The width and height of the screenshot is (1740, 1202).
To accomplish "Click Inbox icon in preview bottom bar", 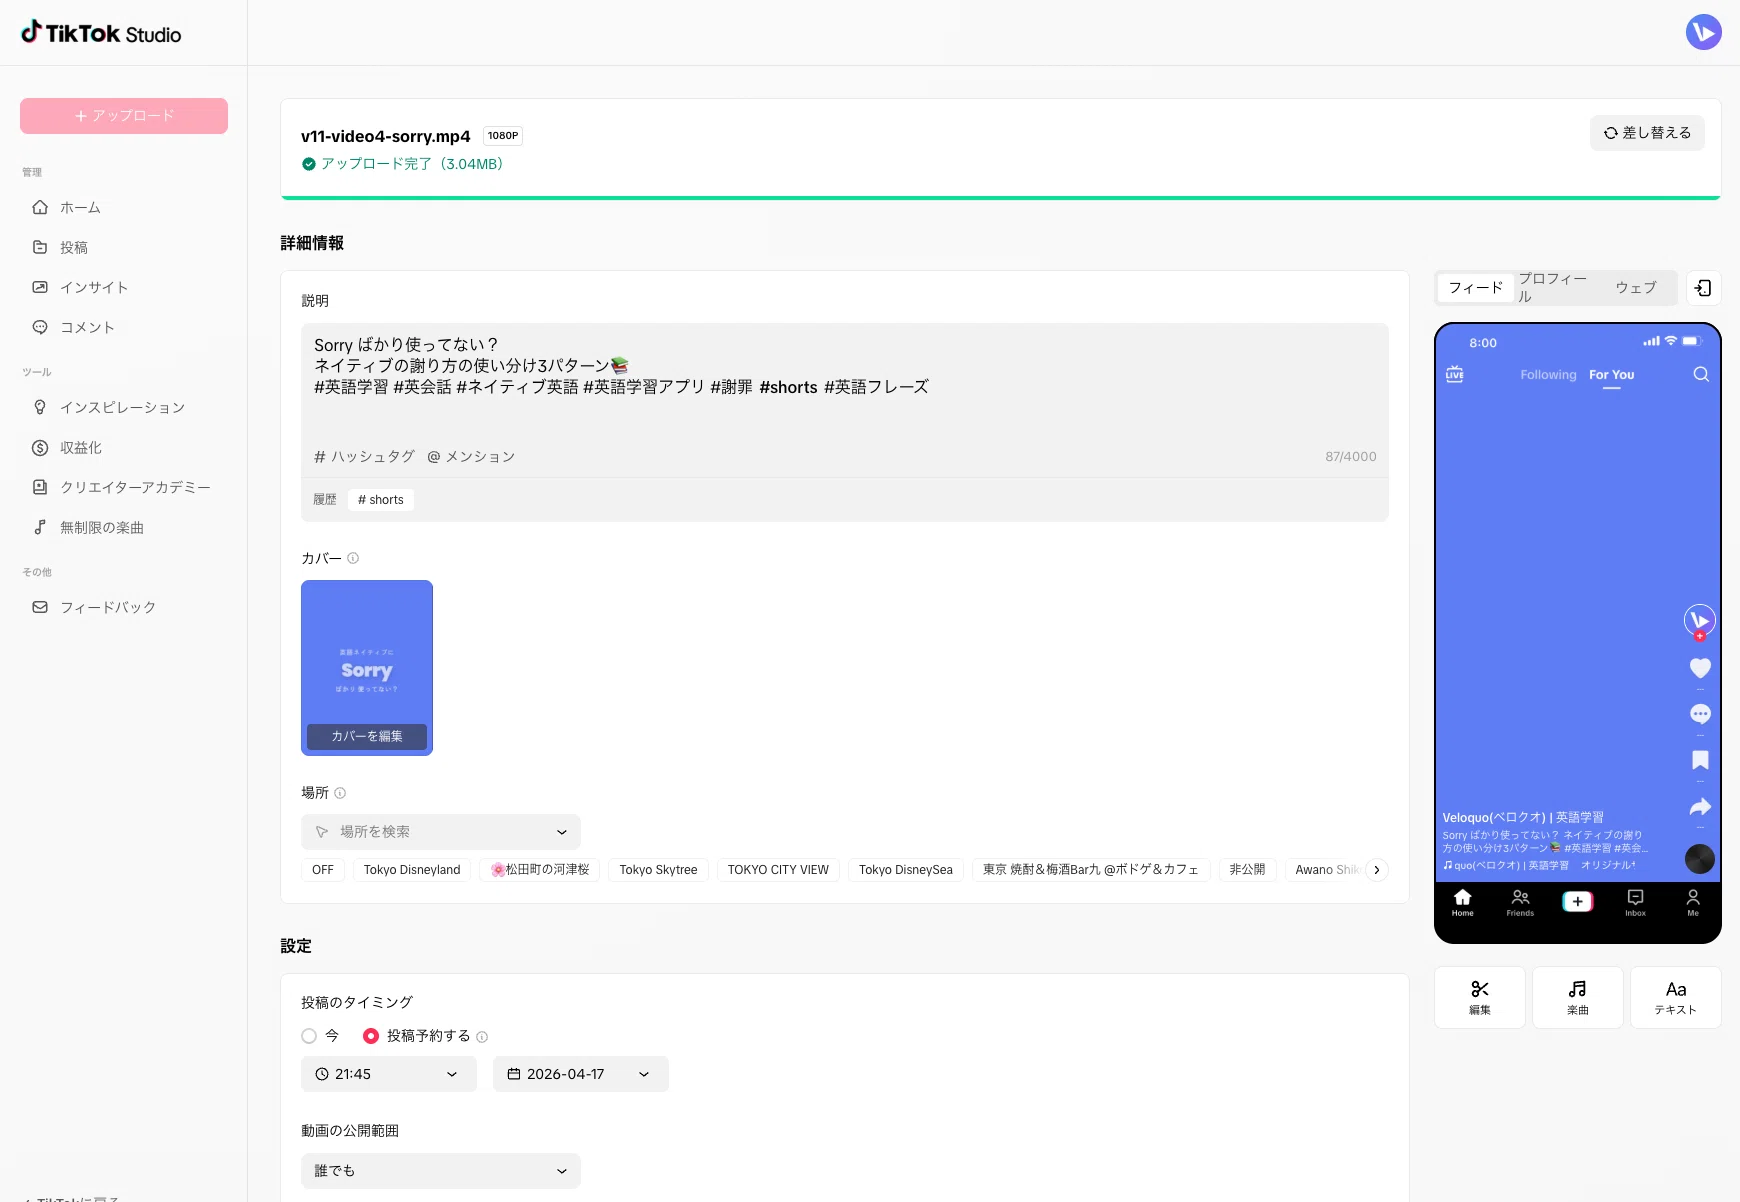I will [1635, 902].
